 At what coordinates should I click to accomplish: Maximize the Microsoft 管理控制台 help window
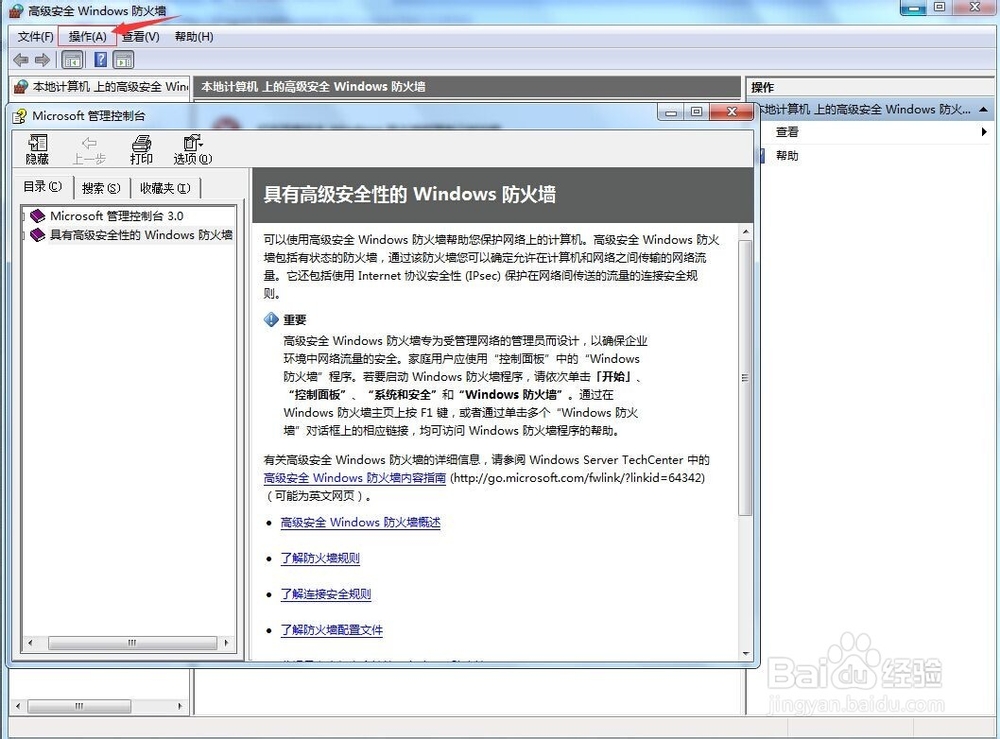696,112
